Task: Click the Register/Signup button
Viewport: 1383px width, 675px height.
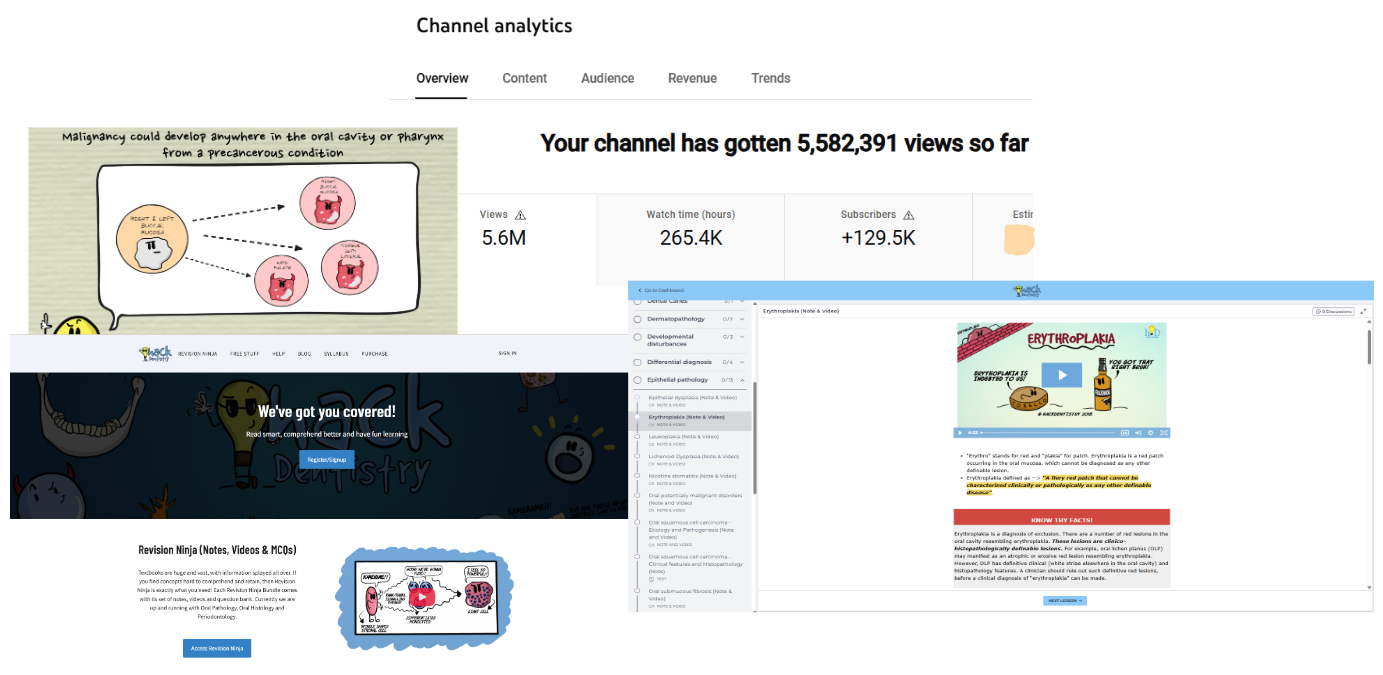Action: (x=326, y=459)
